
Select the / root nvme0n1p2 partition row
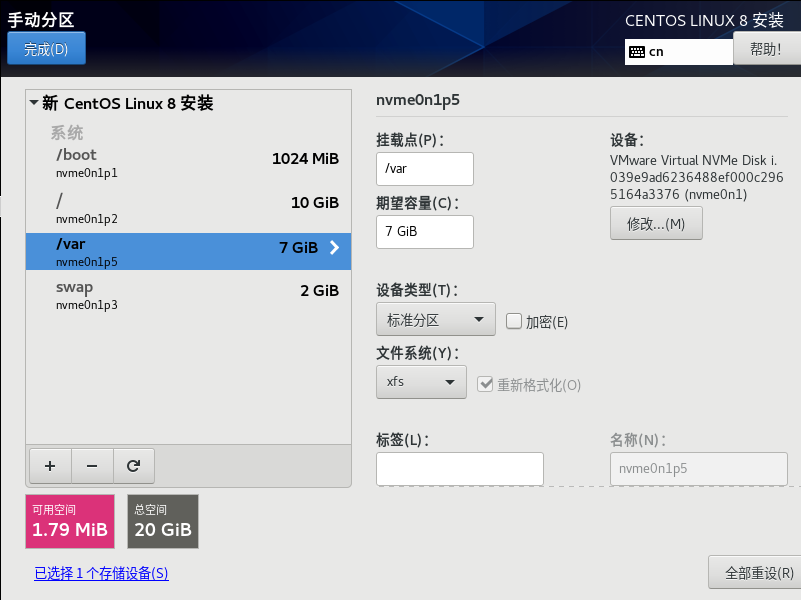(189, 208)
